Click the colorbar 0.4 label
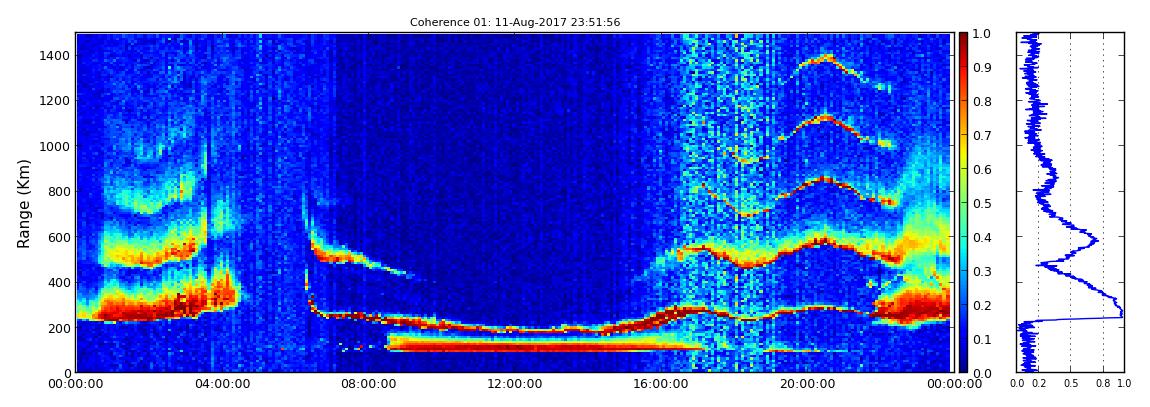Image resolution: width=1150 pixels, height=407 pixels. click(x=982, y=238)
